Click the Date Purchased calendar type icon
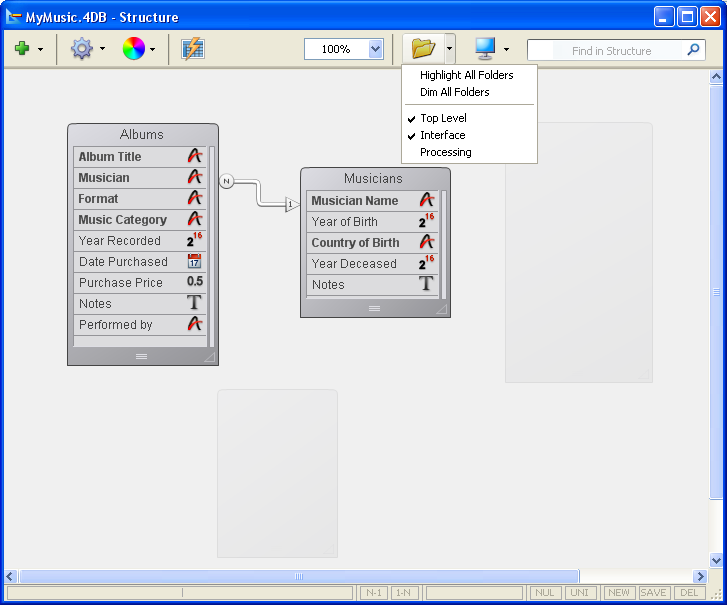The width and height of the screenshot is (727, 605). coord(194,262)
